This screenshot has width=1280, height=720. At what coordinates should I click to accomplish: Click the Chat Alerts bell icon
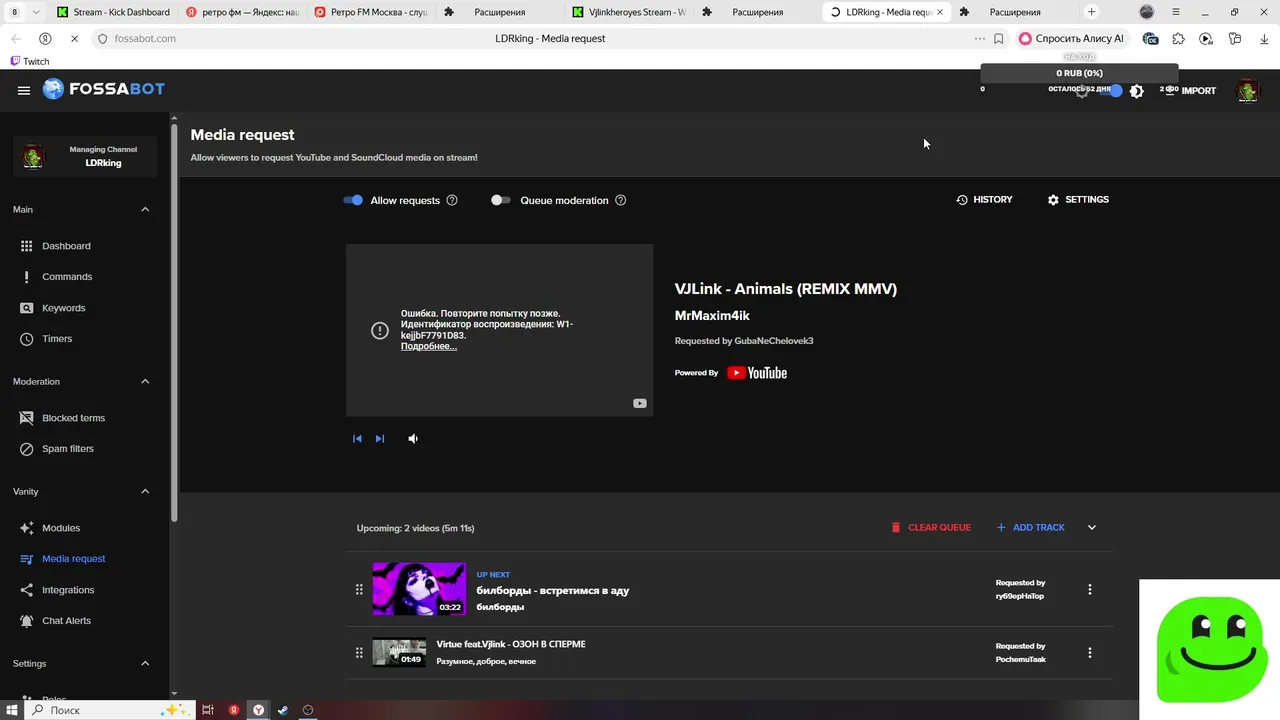click(27, 621)
